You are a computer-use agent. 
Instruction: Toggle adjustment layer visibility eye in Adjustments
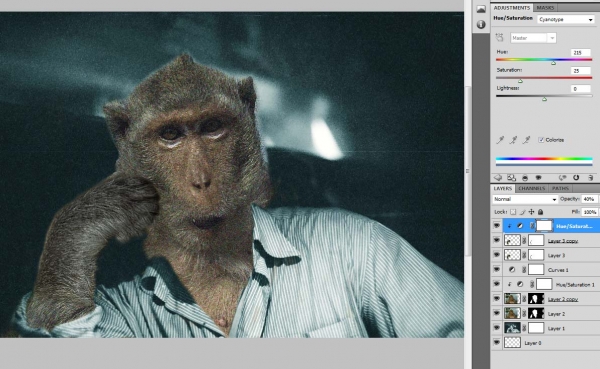[x=538, y=178]
